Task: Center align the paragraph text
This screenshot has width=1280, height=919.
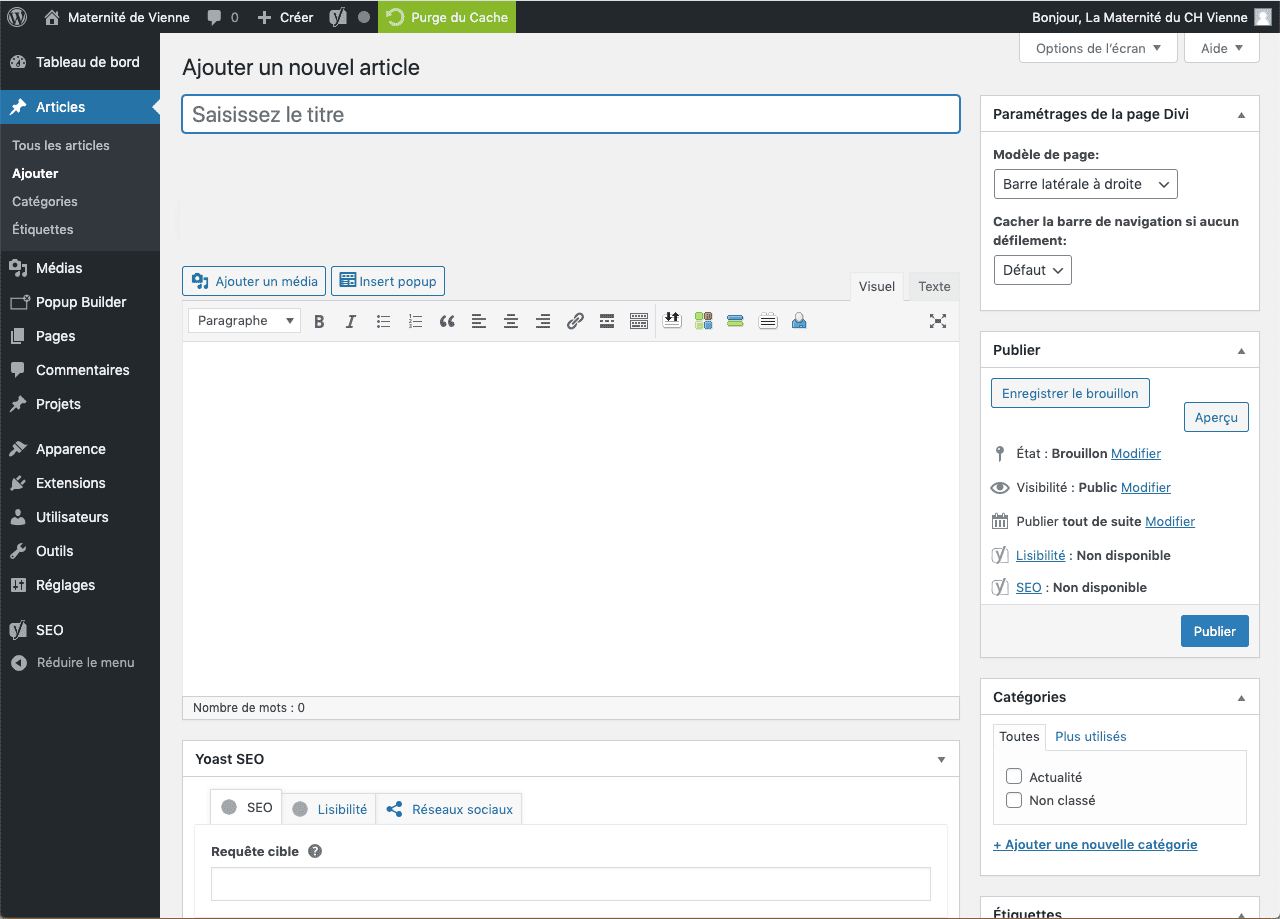Action: 511,321
